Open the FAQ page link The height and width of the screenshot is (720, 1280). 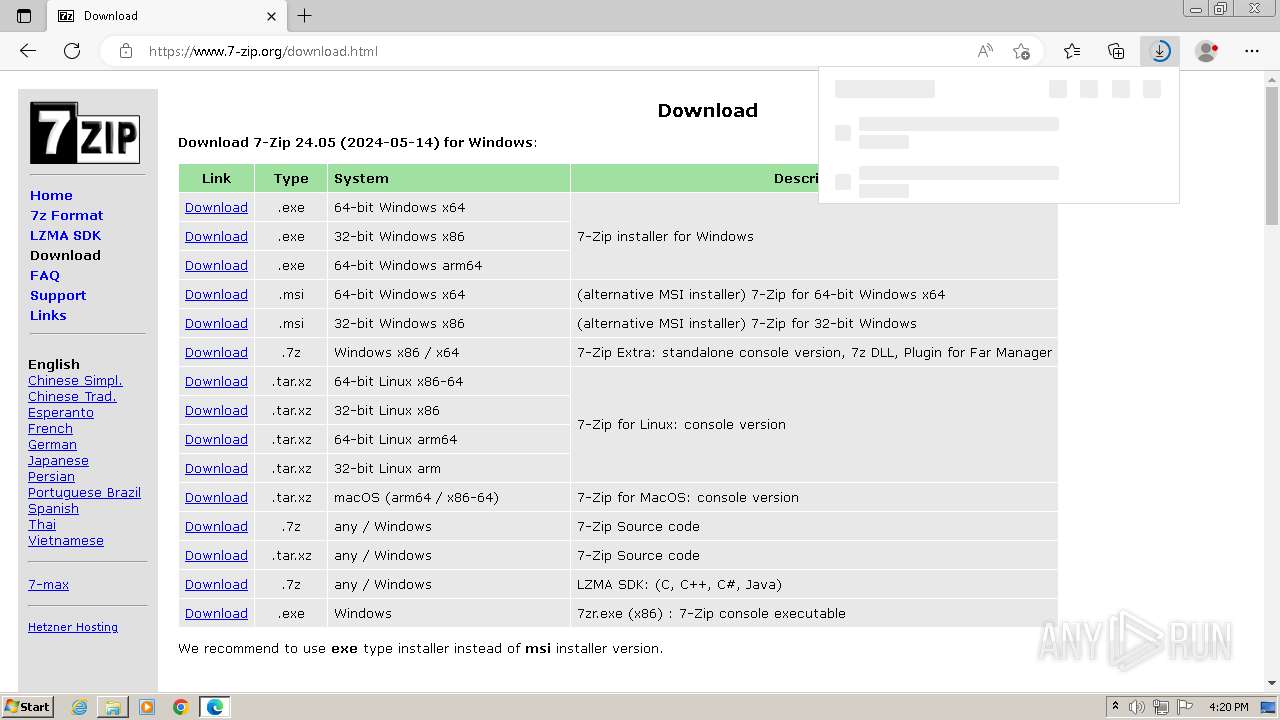(x=45, y=275)
